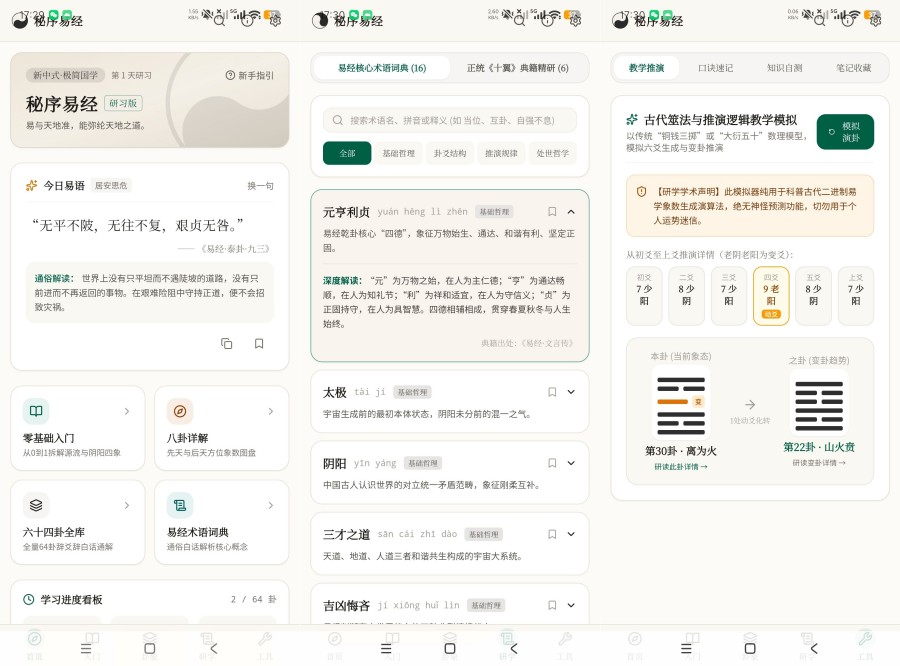
Task: Tap the sparkle icon beside 古代筮法与推演逻辑教学模拟
Action: click(632, 119)
